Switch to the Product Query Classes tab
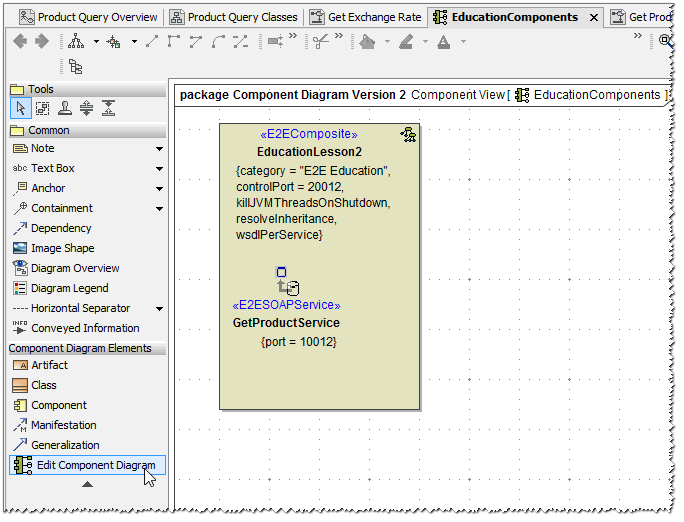Viewport: 684px width, 522px height. tap(234, 17)
